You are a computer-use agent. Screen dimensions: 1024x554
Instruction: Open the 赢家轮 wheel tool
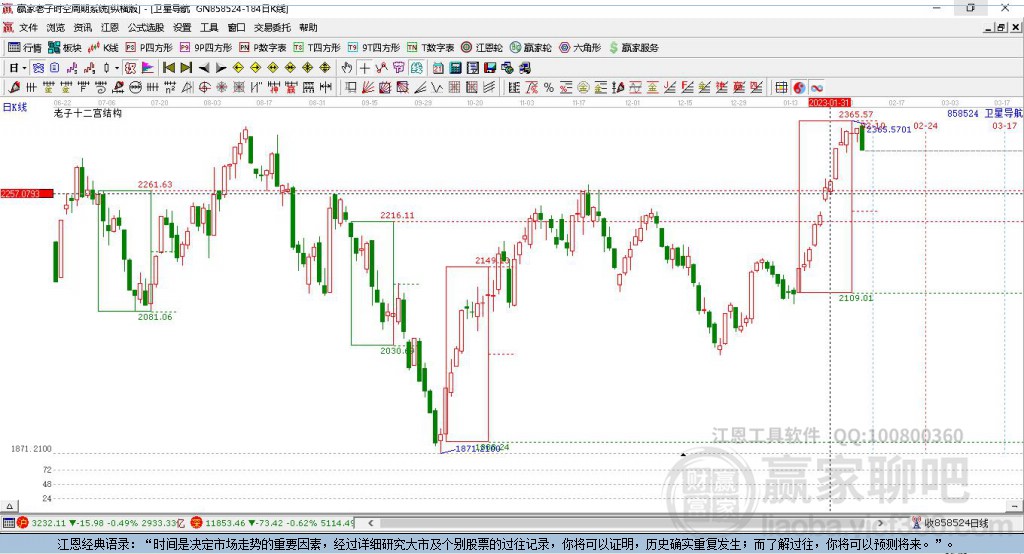531,48
